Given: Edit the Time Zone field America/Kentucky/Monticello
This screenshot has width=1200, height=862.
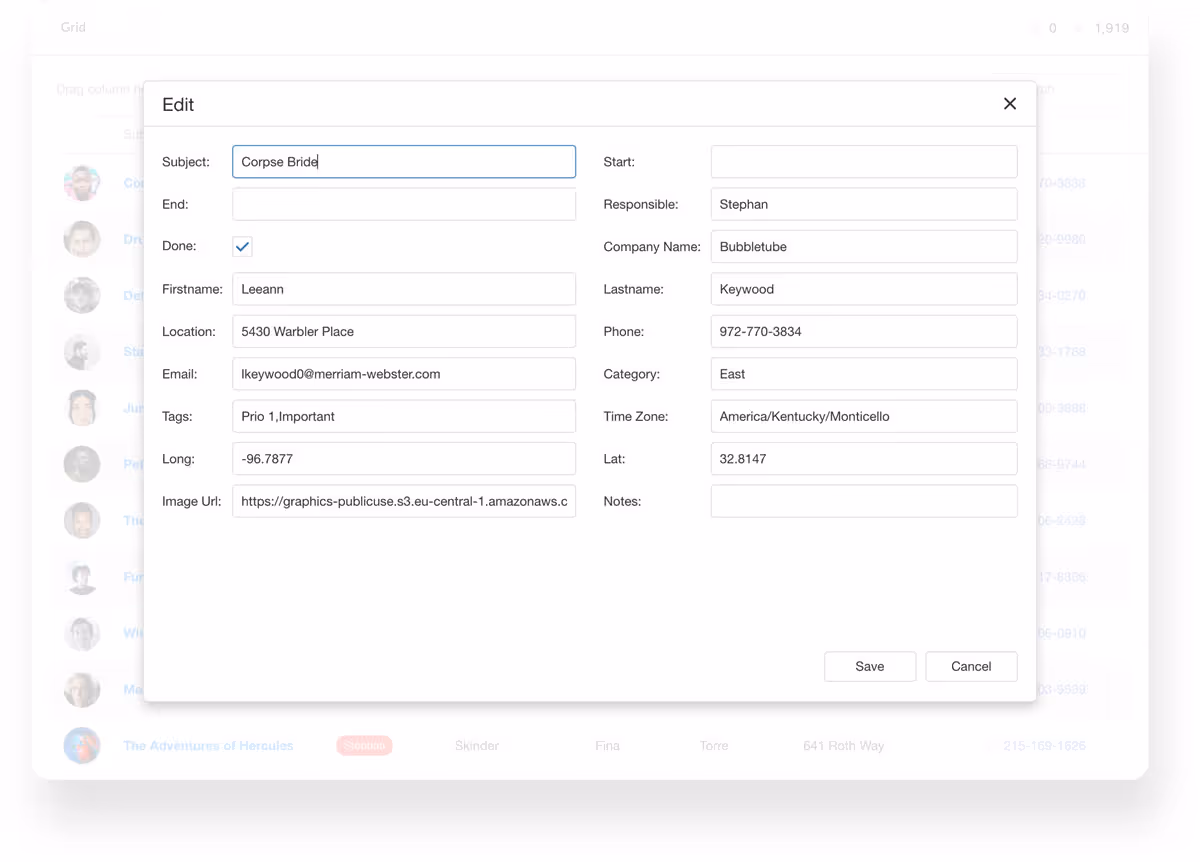Looking at the screenshot, I should [864, 417].
